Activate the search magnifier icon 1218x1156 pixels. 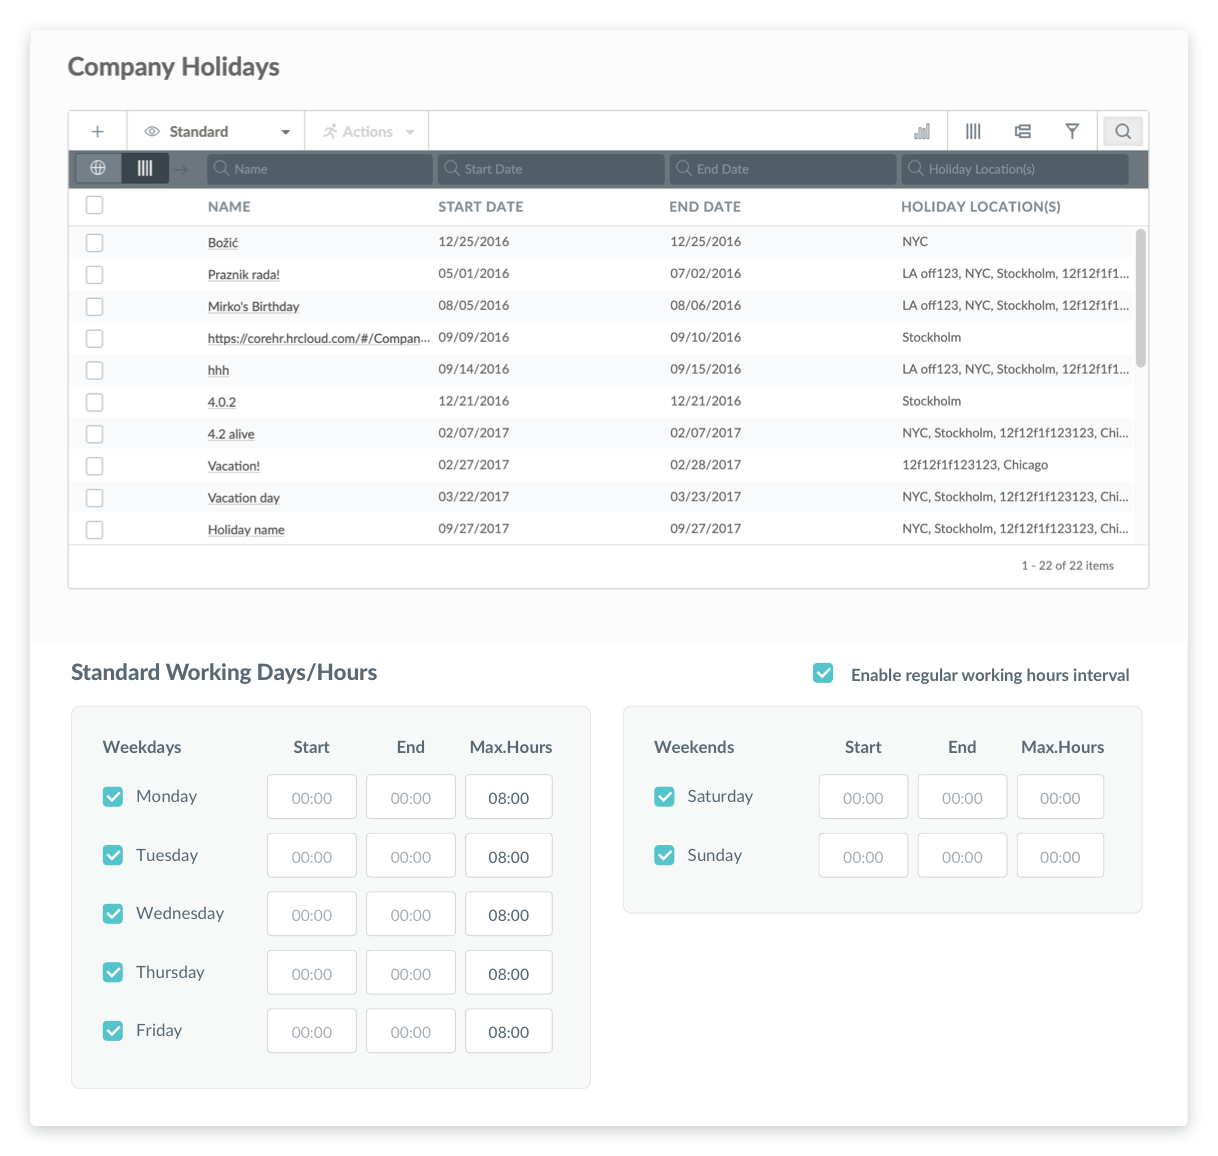[1122, 131]
